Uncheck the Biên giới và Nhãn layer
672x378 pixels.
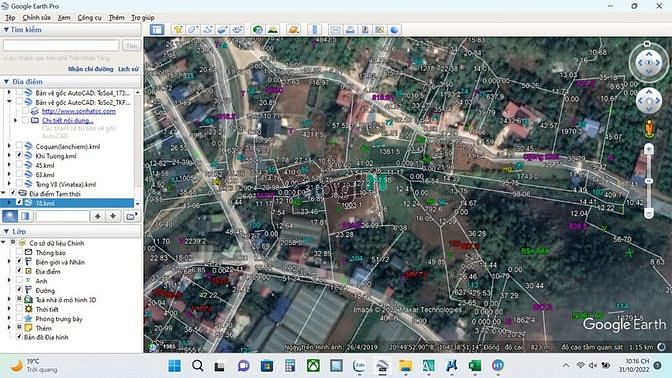pos(19,261)
